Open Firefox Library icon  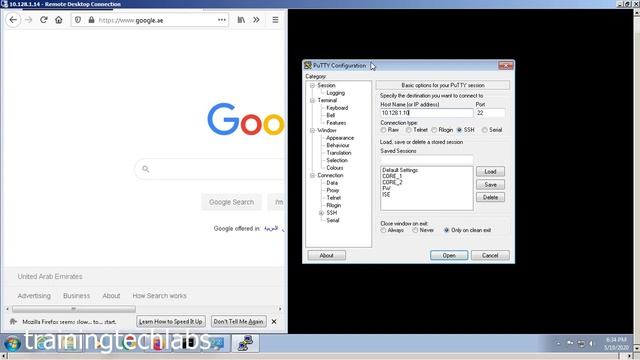tap(241, 20)
